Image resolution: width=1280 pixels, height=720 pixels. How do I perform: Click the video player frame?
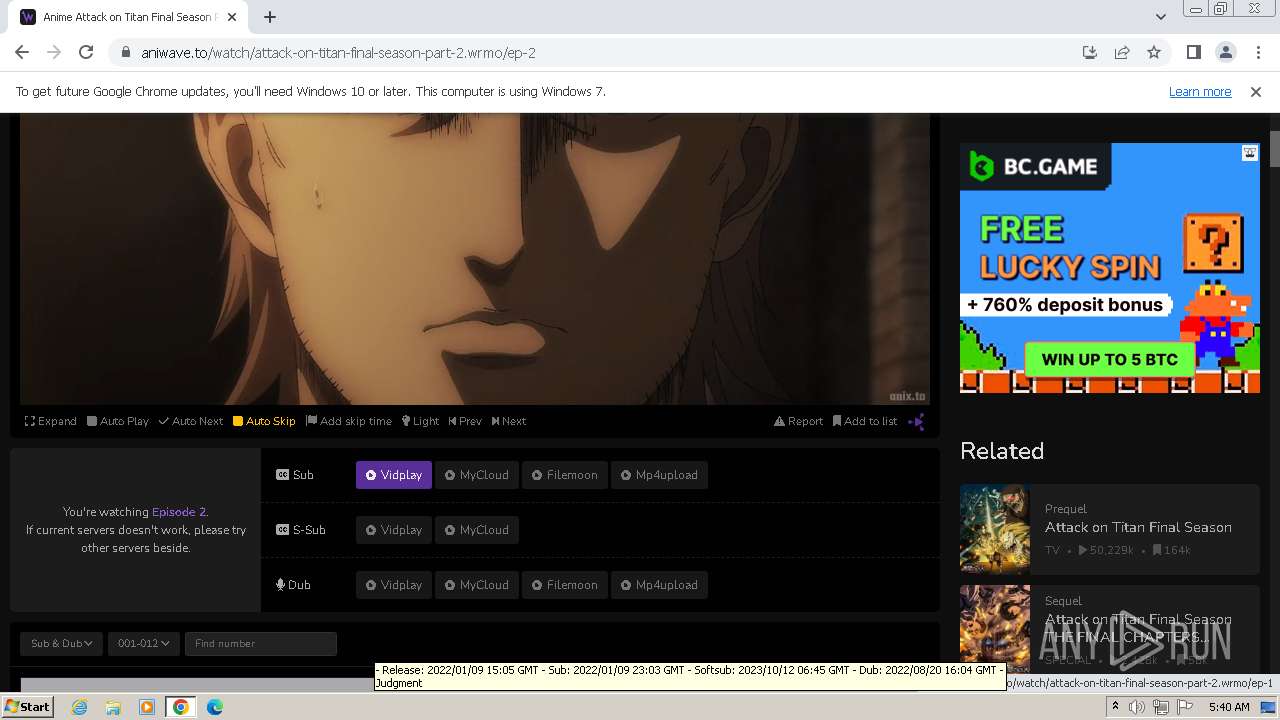(475, 259)
